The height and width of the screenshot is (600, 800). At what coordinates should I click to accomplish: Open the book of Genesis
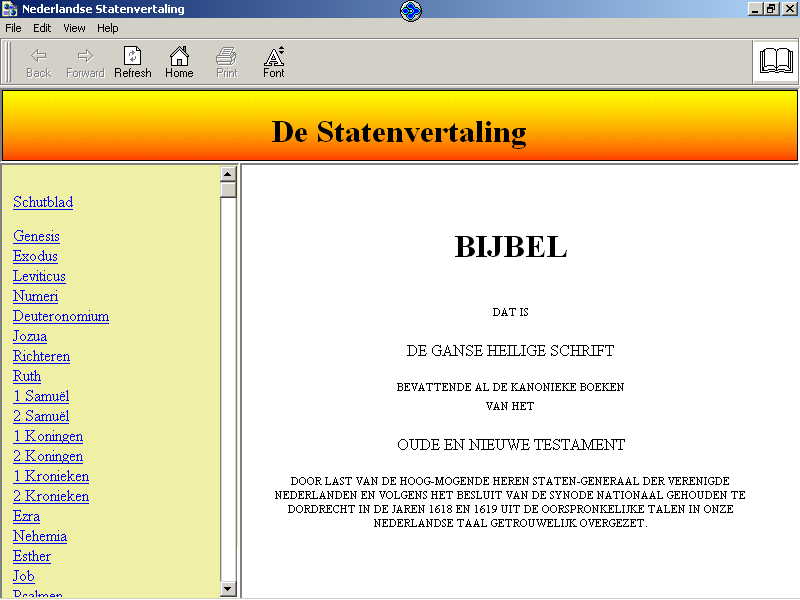coord(36,236)
